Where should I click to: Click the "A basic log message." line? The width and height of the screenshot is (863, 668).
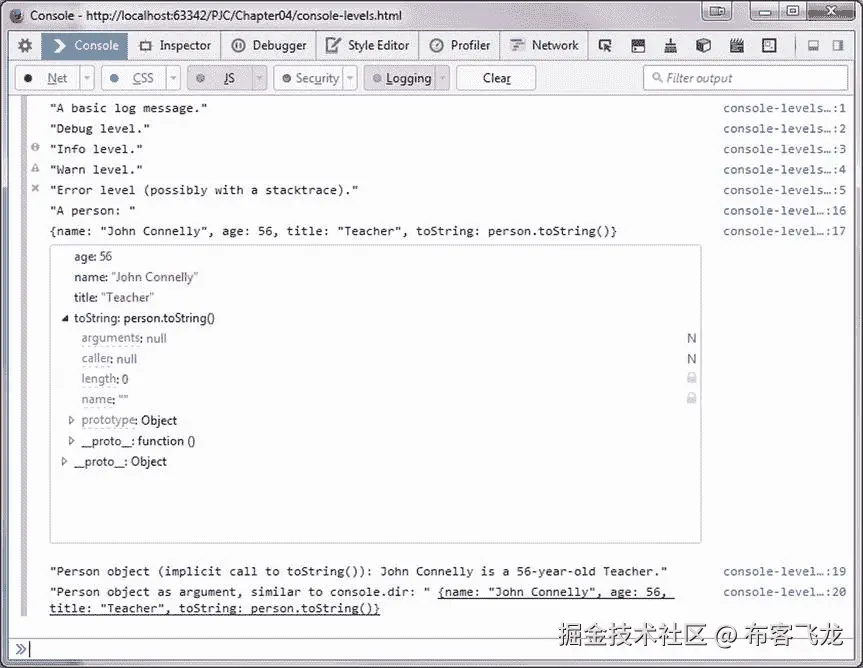pyautogui.click(x=128, y=108)
